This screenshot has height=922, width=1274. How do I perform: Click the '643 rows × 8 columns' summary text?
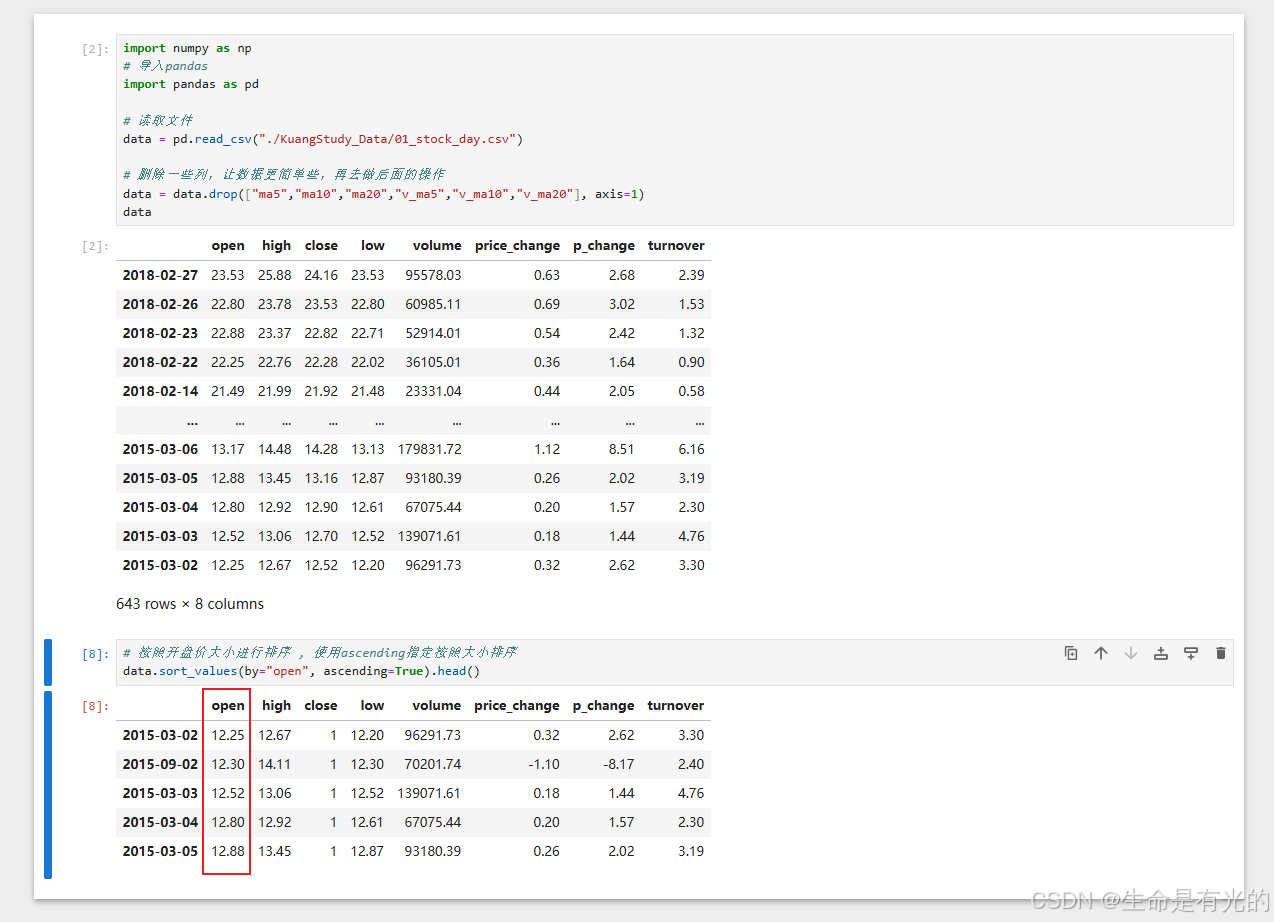coord(190,604)
